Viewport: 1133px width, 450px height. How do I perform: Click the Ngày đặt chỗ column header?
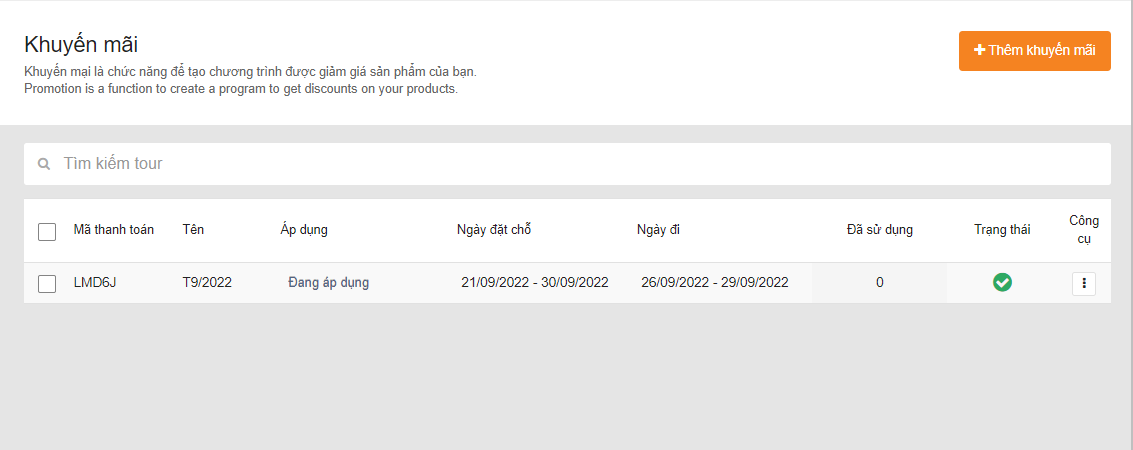[494, 230]
